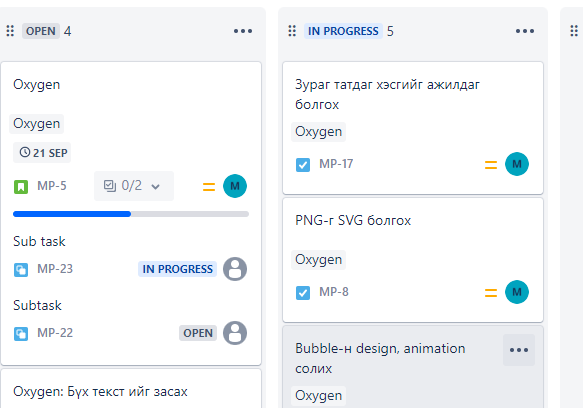Viewport: 583px width, 408px height.
Task: Open issue link MP-22
Action: pyautogui.click(x=55, y=333)
